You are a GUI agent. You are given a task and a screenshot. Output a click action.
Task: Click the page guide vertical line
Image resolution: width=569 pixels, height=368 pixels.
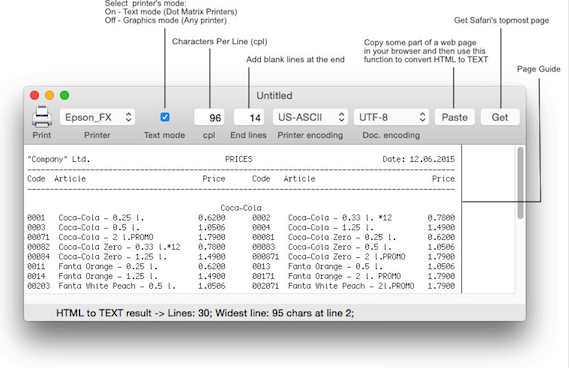(x=462, y=219)
